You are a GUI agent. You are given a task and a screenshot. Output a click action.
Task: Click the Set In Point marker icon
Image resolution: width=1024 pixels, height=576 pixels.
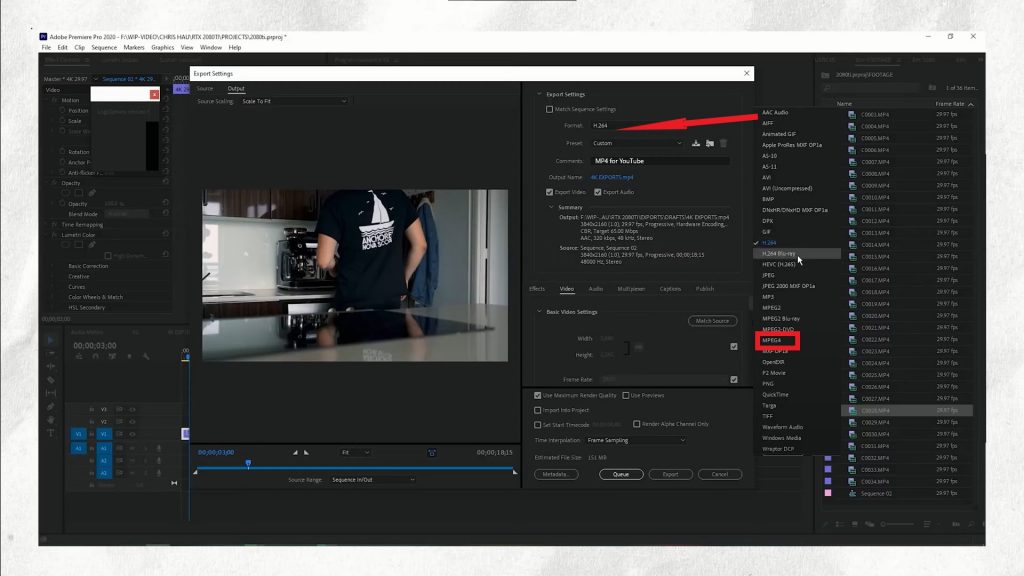click(x=295, y=452)
